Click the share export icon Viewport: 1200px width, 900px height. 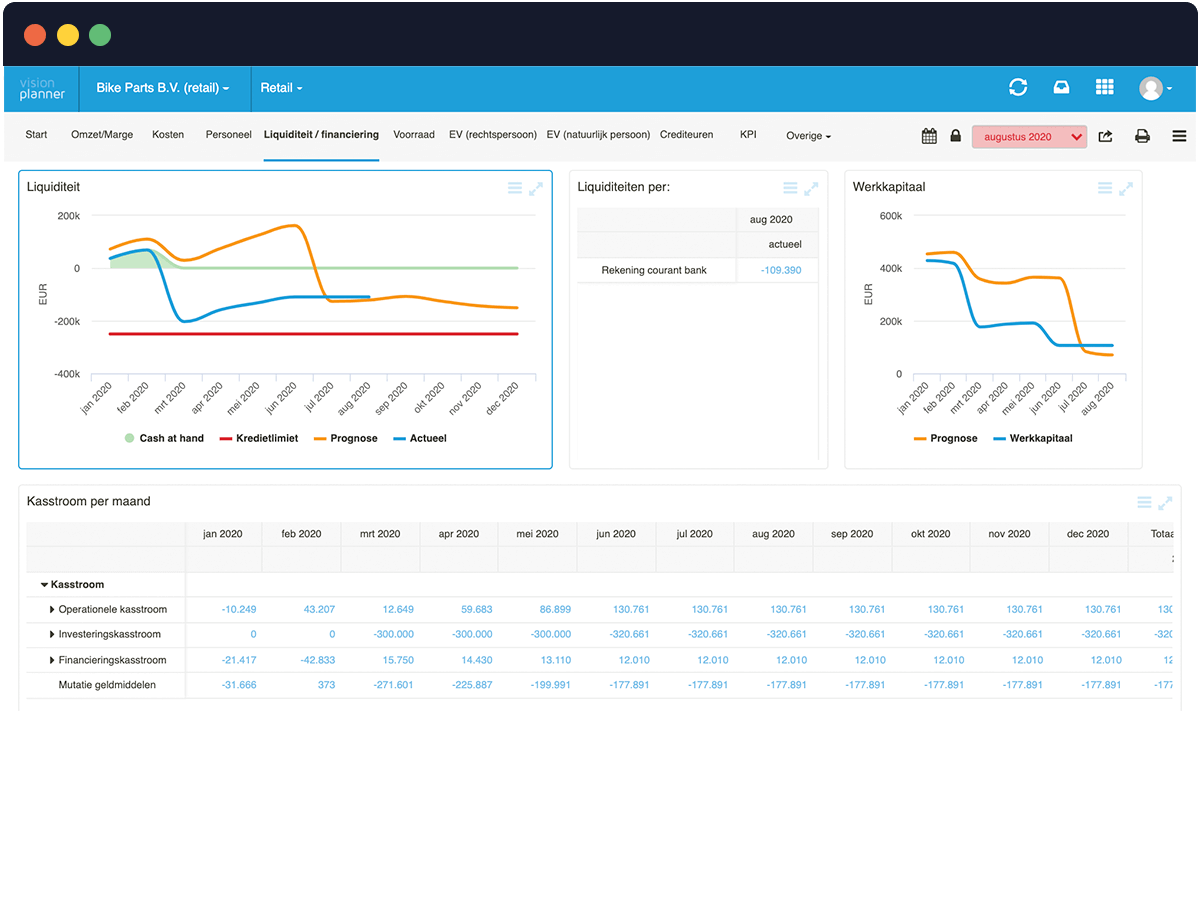[1105, 136]
